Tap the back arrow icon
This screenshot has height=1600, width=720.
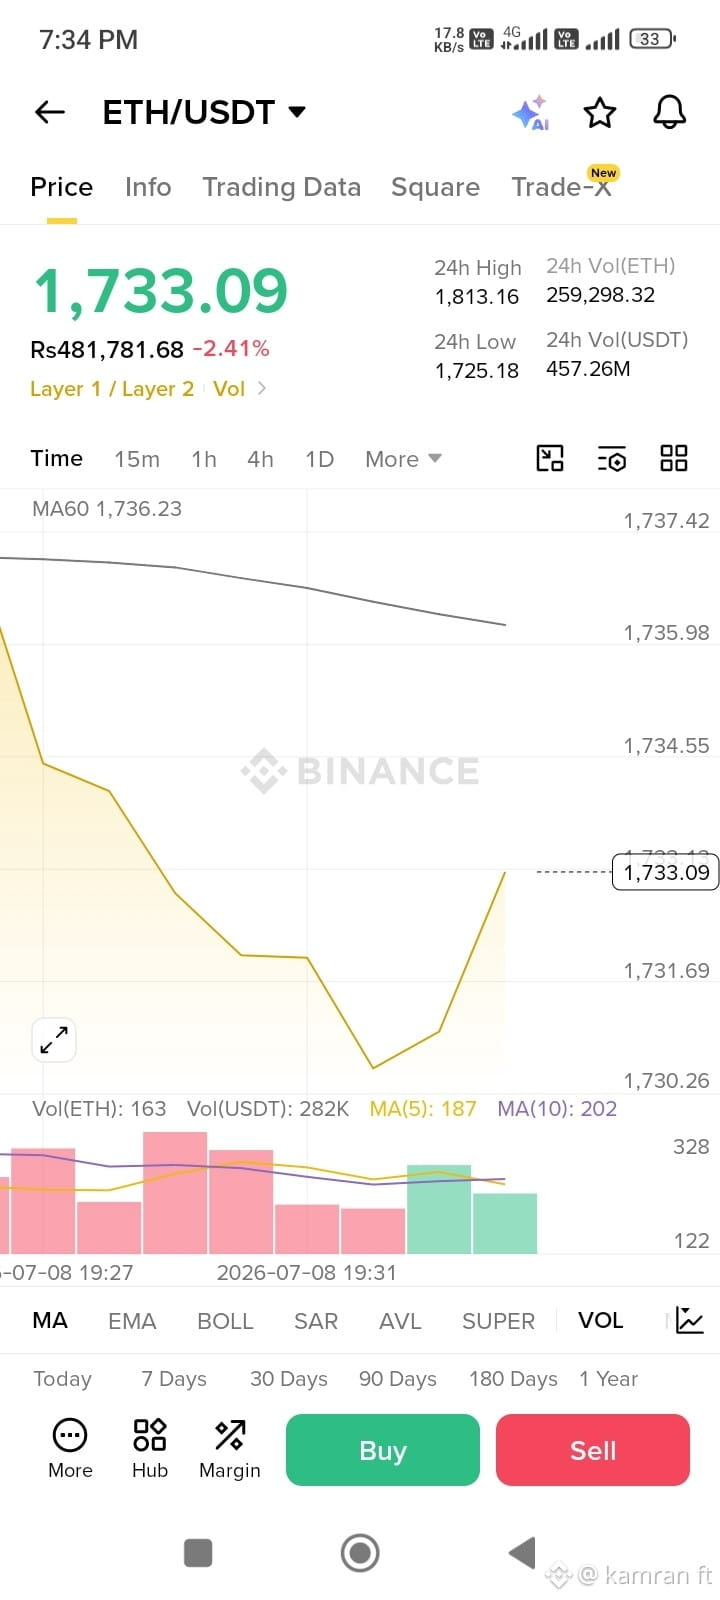click(x=50, y=113)
